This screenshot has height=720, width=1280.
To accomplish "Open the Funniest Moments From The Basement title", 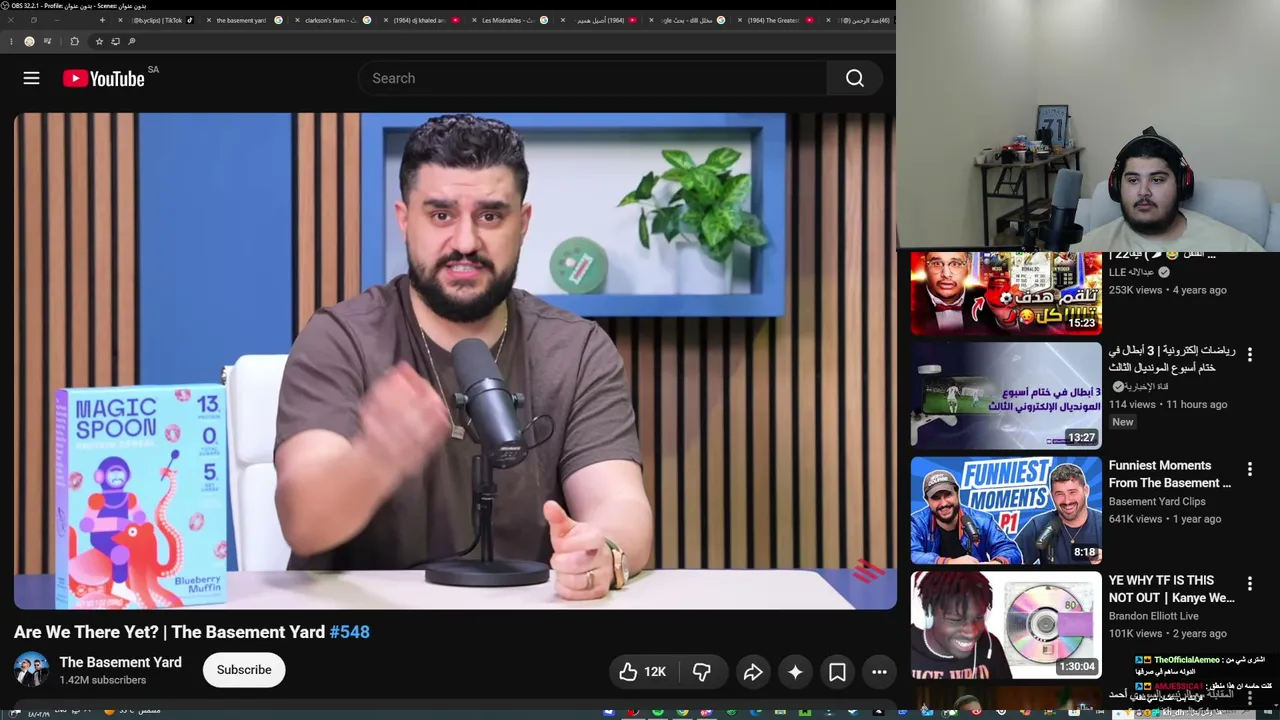I will click(x=1170, y=474).
